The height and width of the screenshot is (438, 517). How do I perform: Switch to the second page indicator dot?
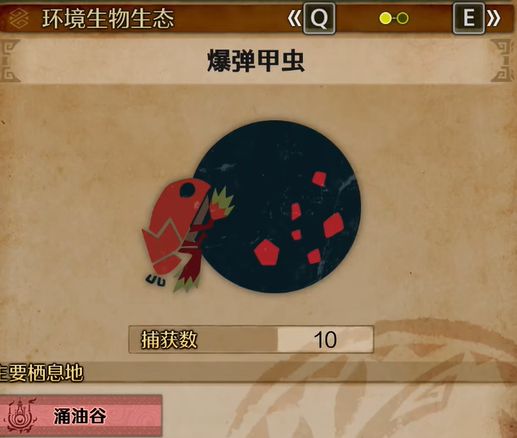point(402,18)
